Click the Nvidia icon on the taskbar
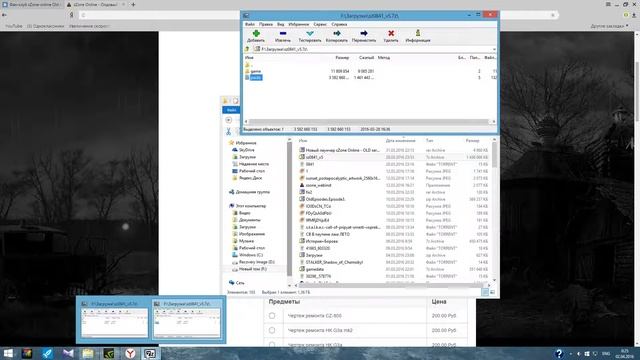This screenshot has height=360, width=640. (x=109, y=353)
